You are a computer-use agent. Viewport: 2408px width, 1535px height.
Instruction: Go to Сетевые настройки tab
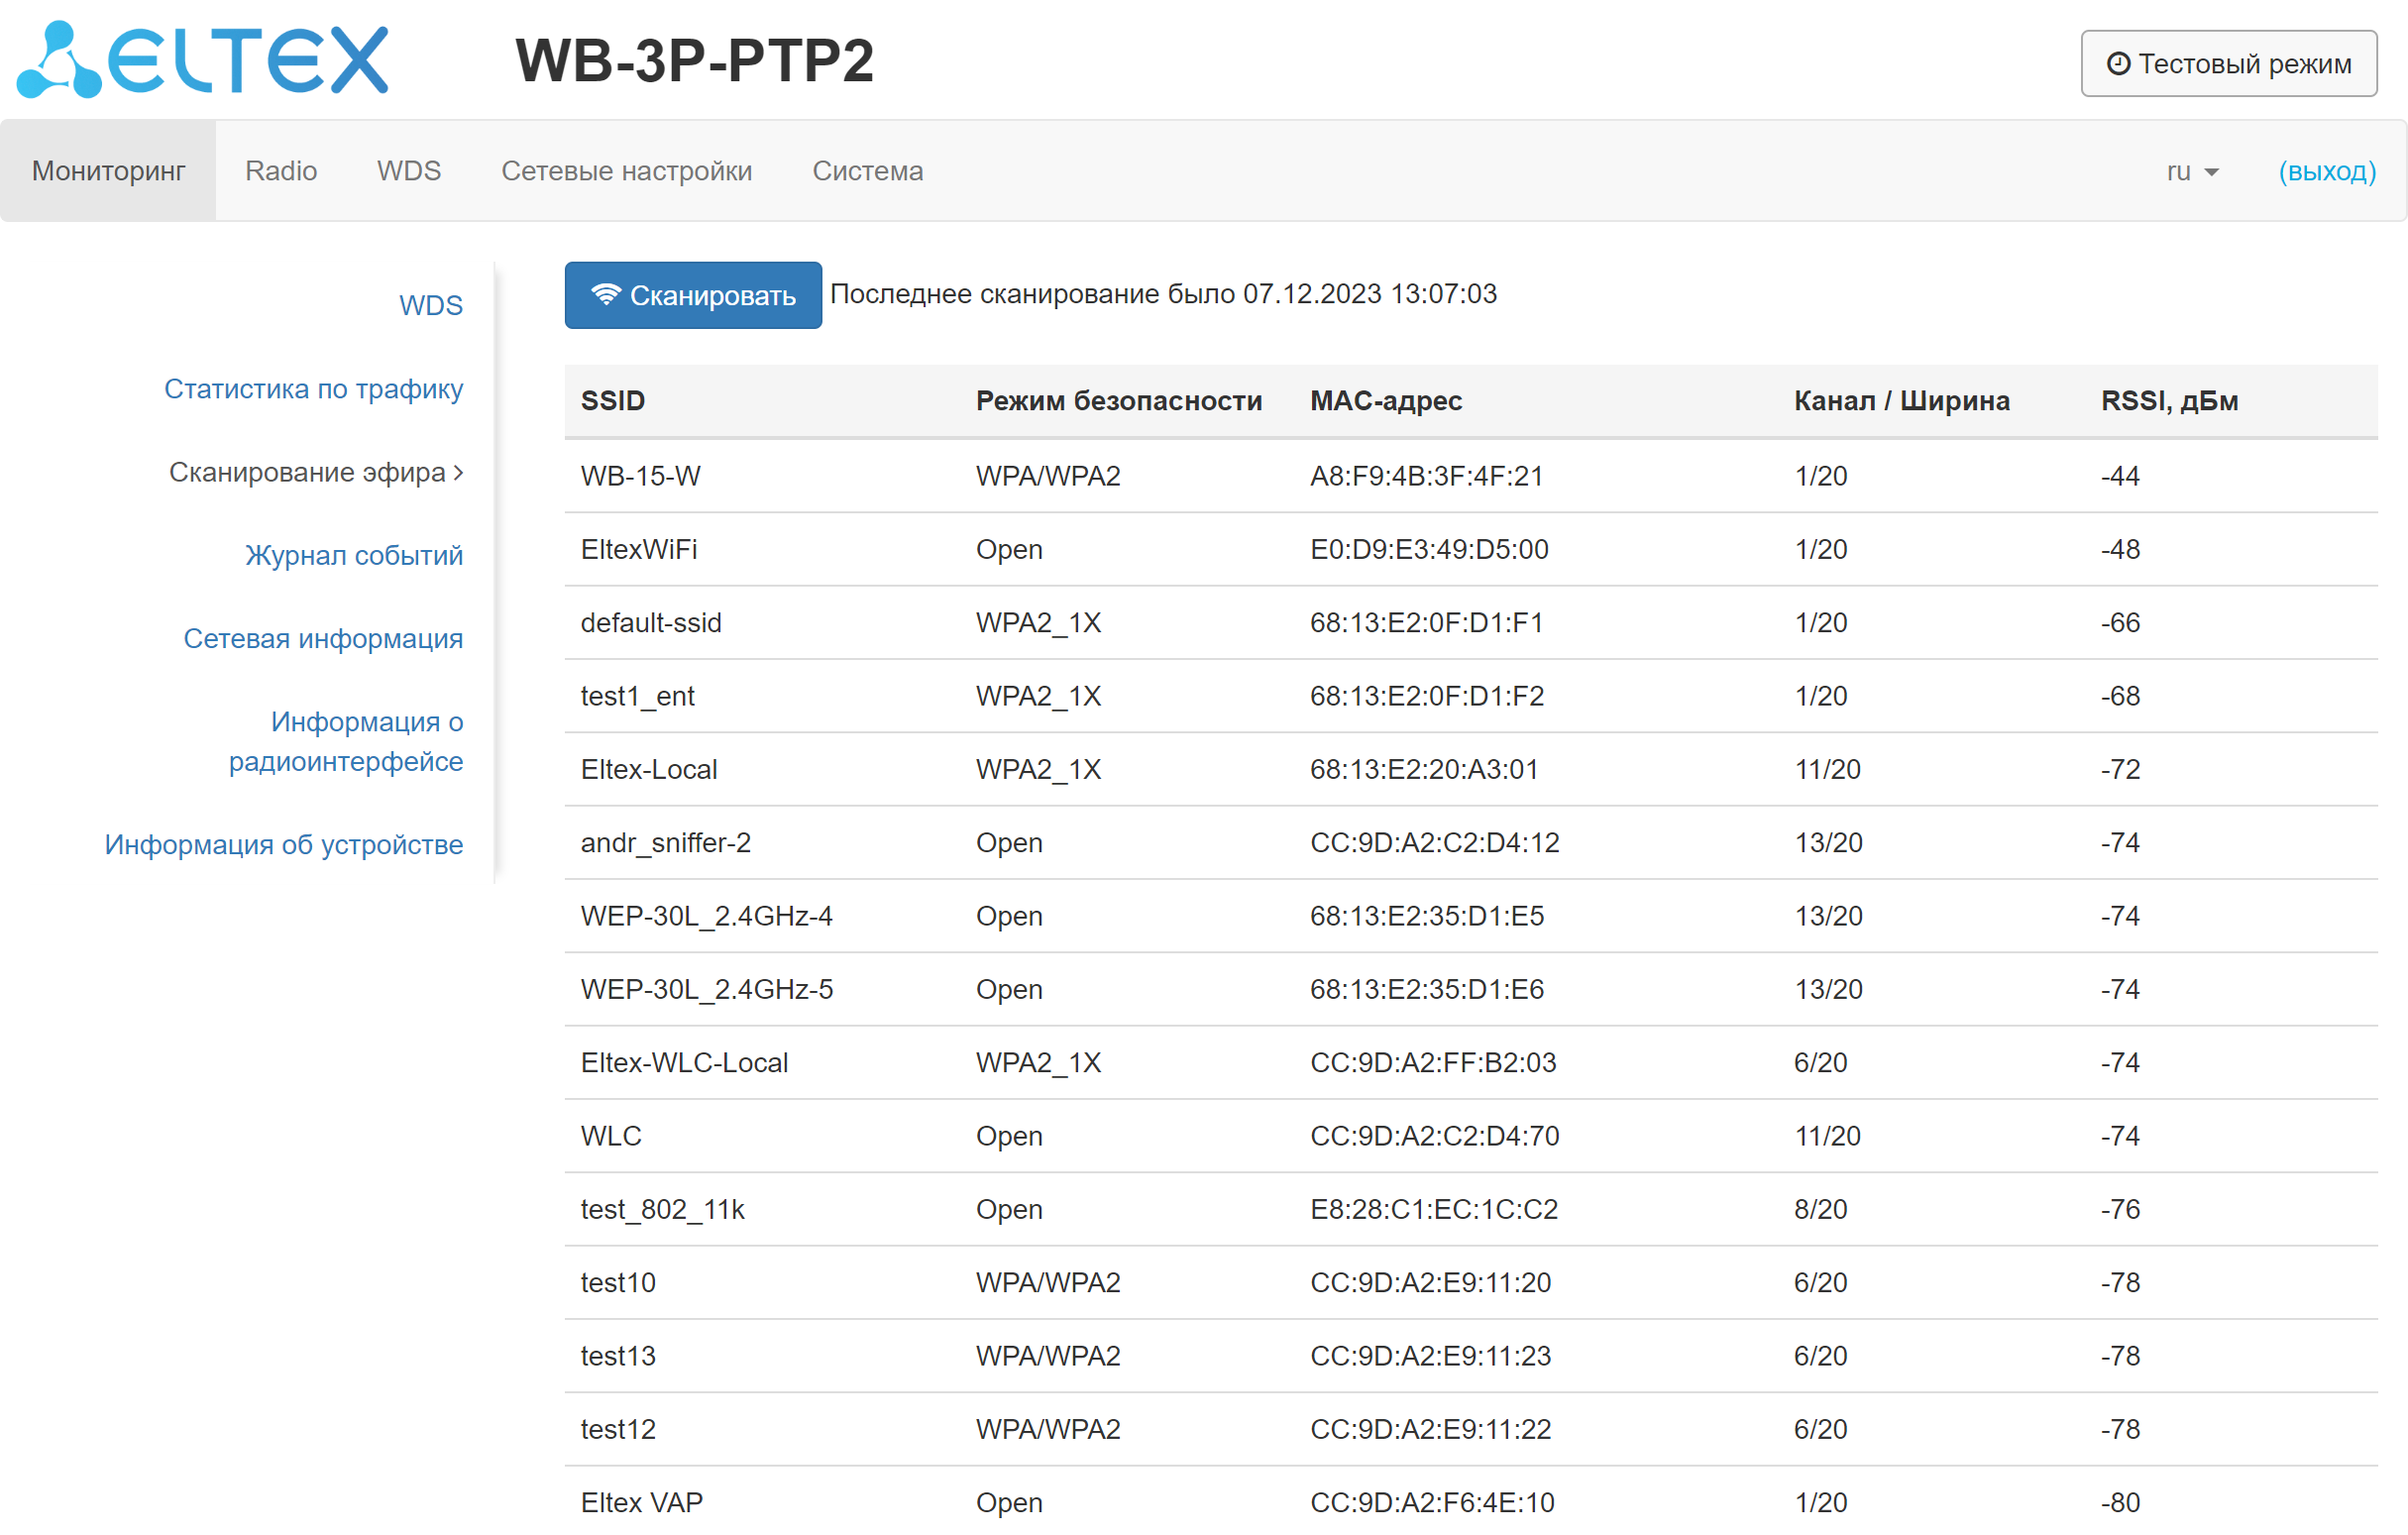(x=626, y=171)
